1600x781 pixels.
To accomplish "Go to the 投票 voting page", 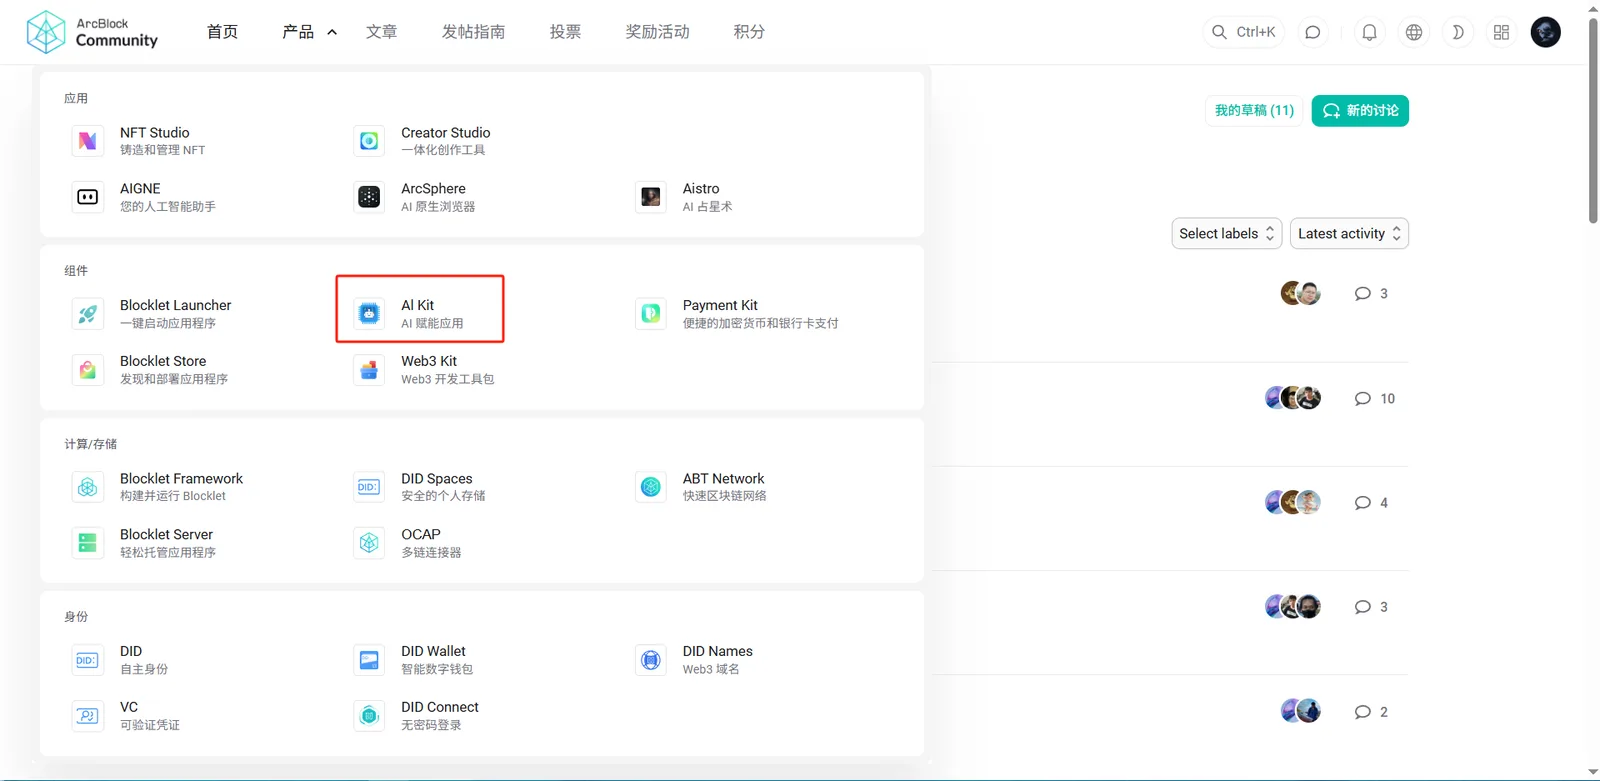I will pyautogui.click(x=565, y=32).
